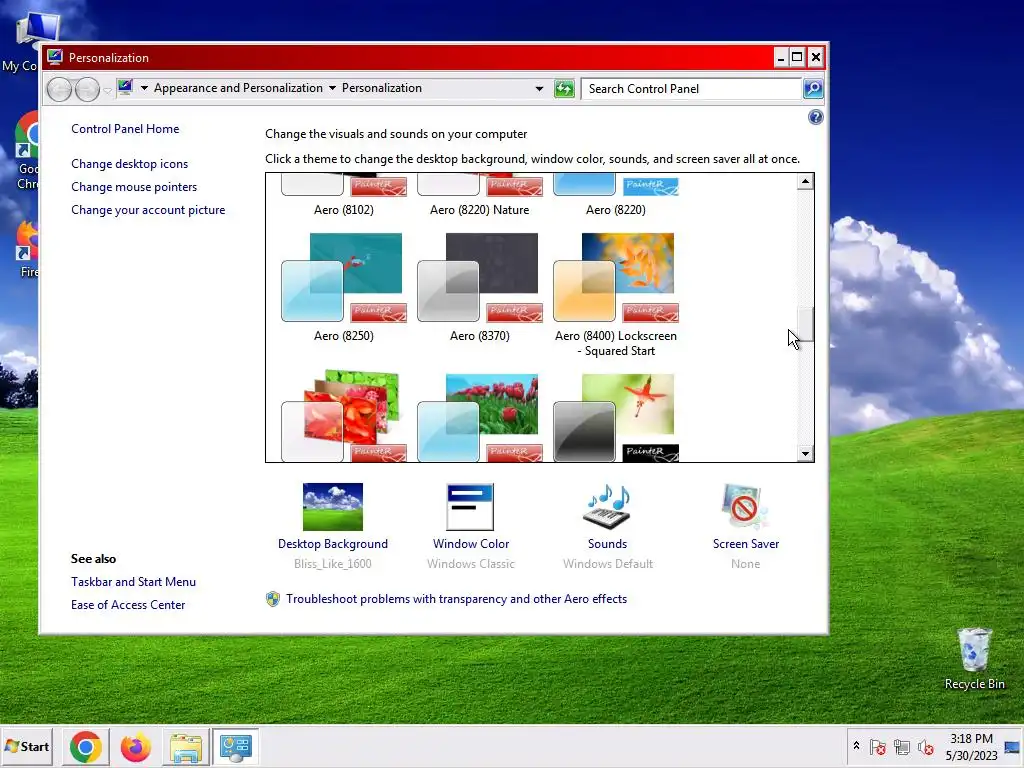Select the Aero (8370) theme

479,287
